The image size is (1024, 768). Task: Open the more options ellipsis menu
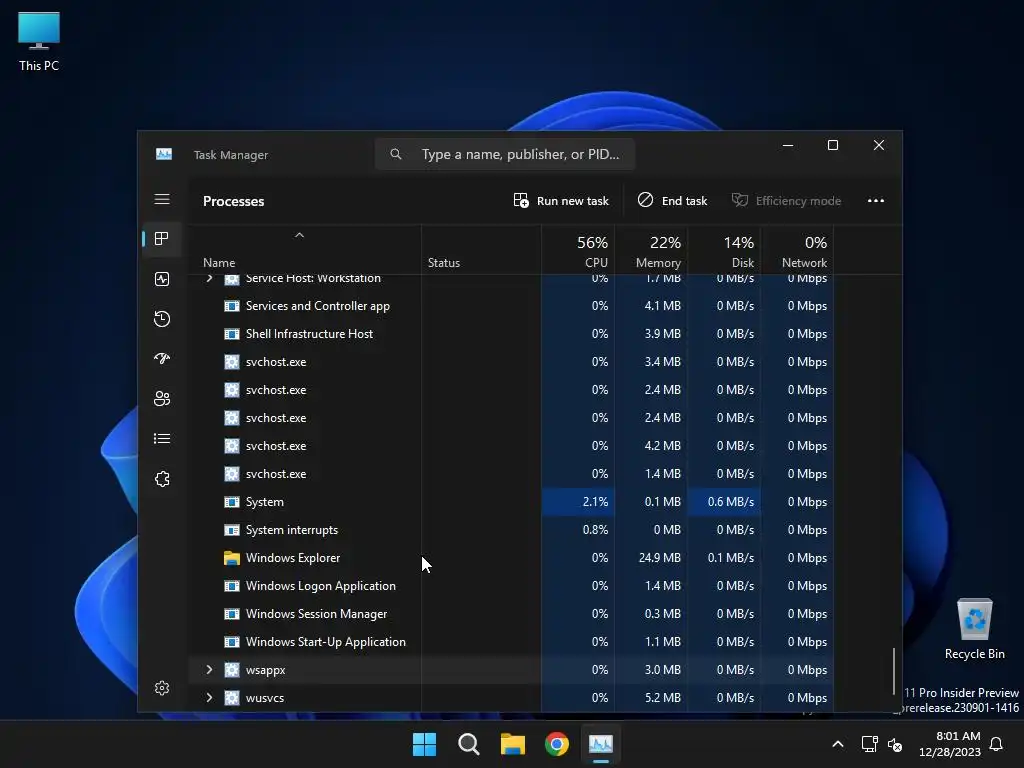[876, 200]
